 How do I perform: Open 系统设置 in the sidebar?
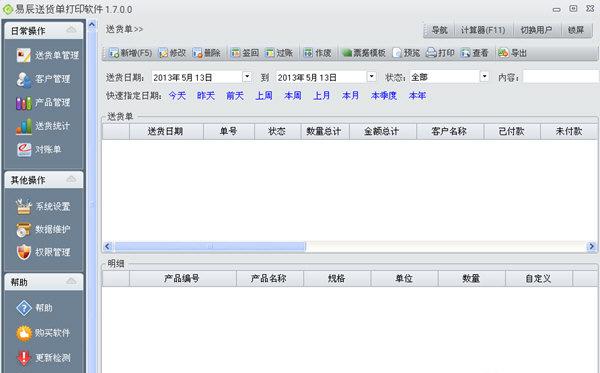pos(43,207)
